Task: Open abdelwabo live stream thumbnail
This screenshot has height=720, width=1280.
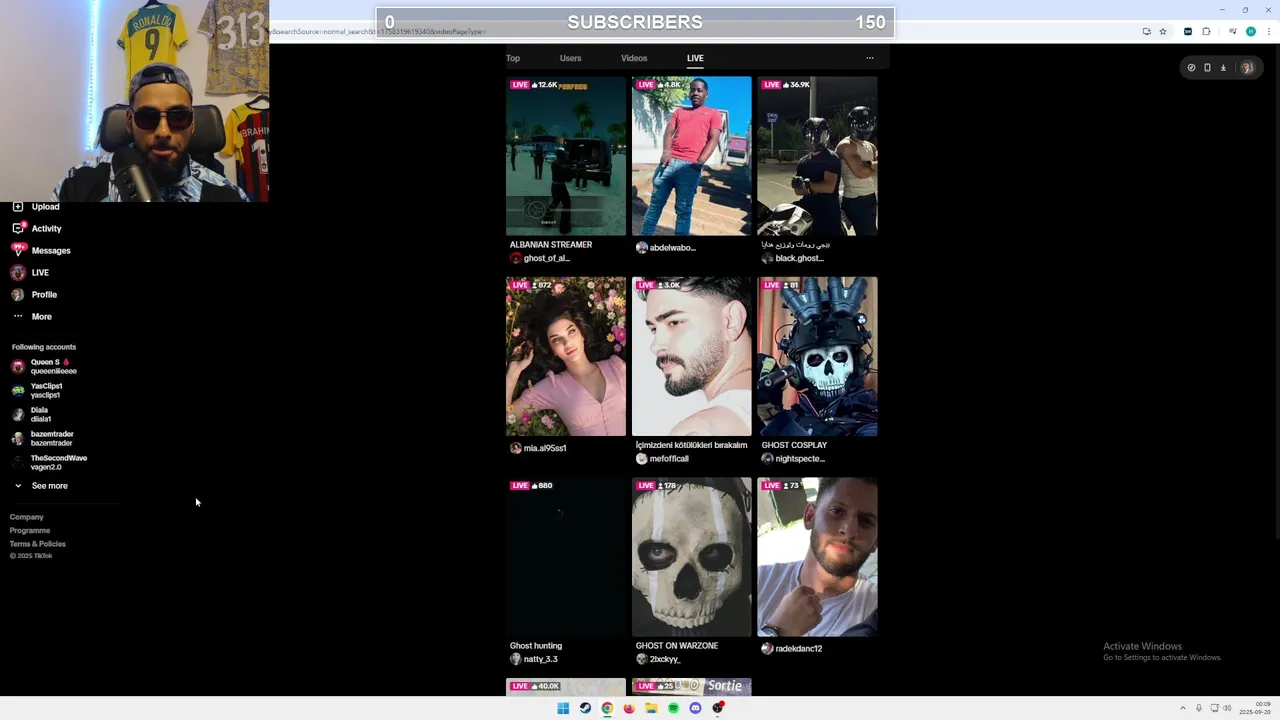Action: (691, 156)
